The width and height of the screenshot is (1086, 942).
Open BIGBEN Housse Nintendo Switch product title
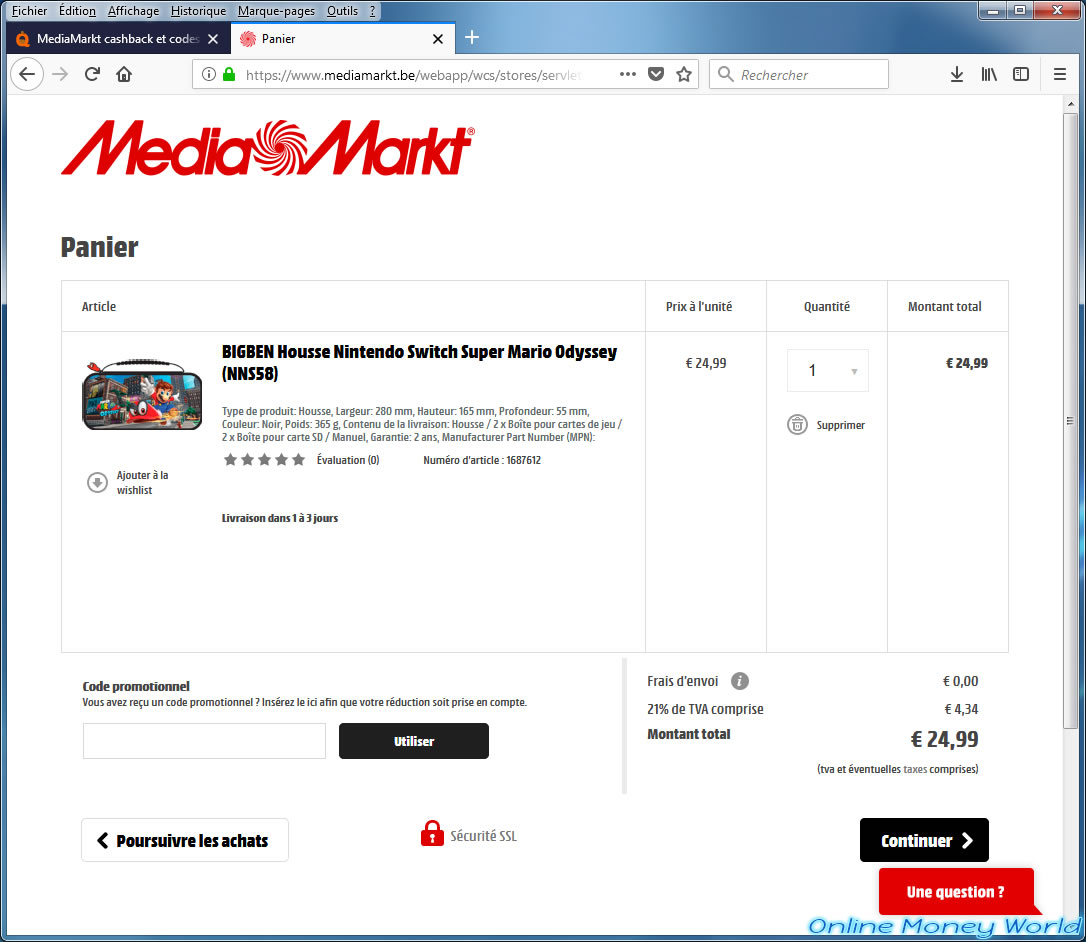419,362
